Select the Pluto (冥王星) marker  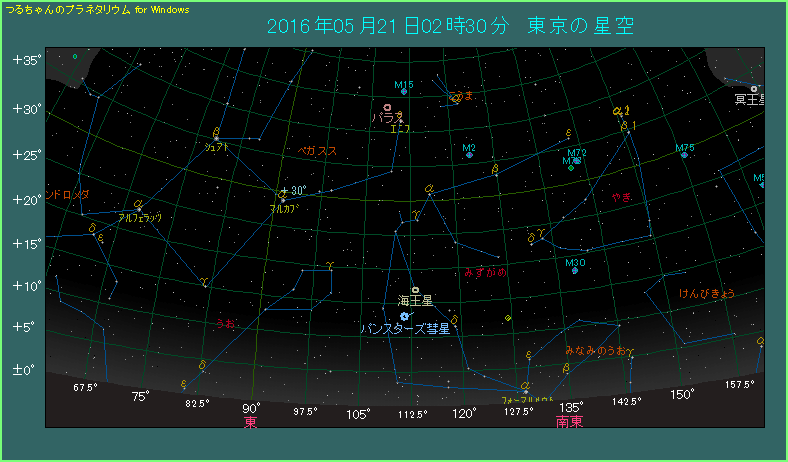754,89
